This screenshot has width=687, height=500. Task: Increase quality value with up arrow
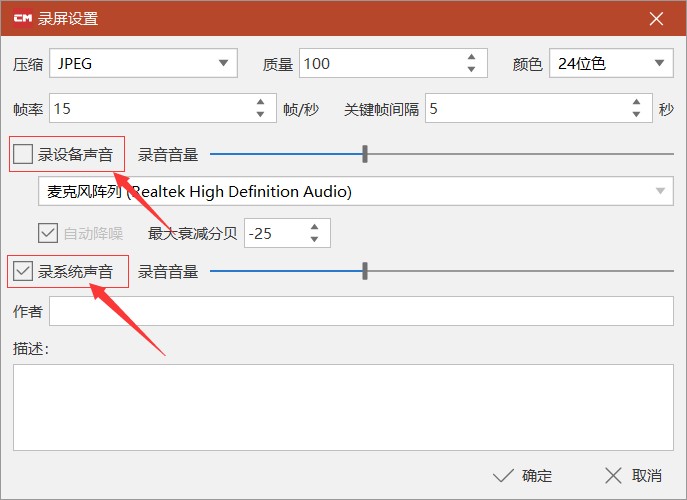click(471, 57)
